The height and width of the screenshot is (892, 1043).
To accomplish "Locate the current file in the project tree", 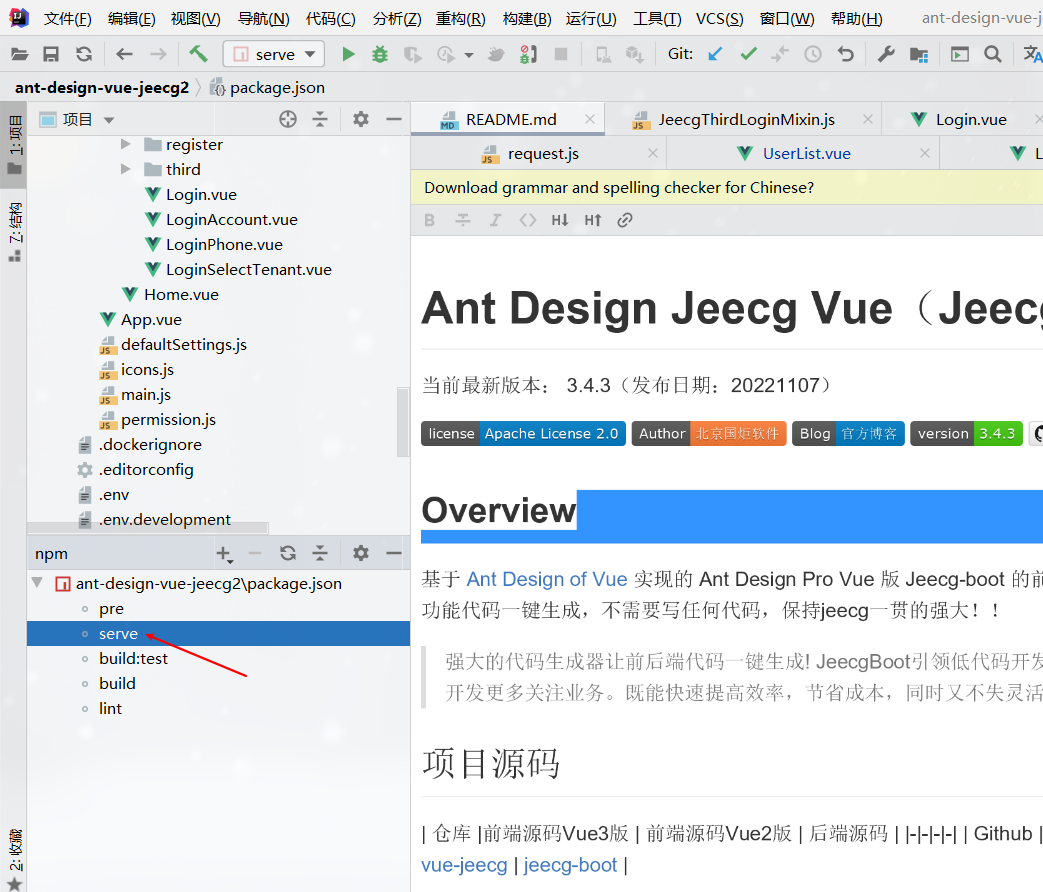I will 288,119.
